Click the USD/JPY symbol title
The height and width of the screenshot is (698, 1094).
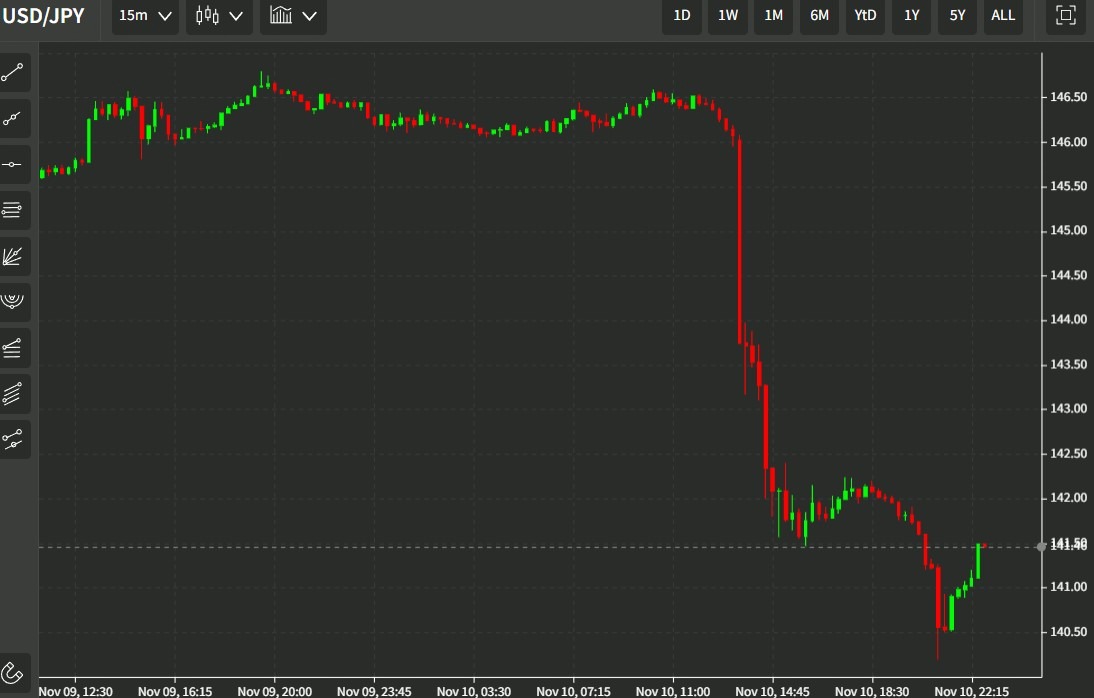click(x=43, y=15)
